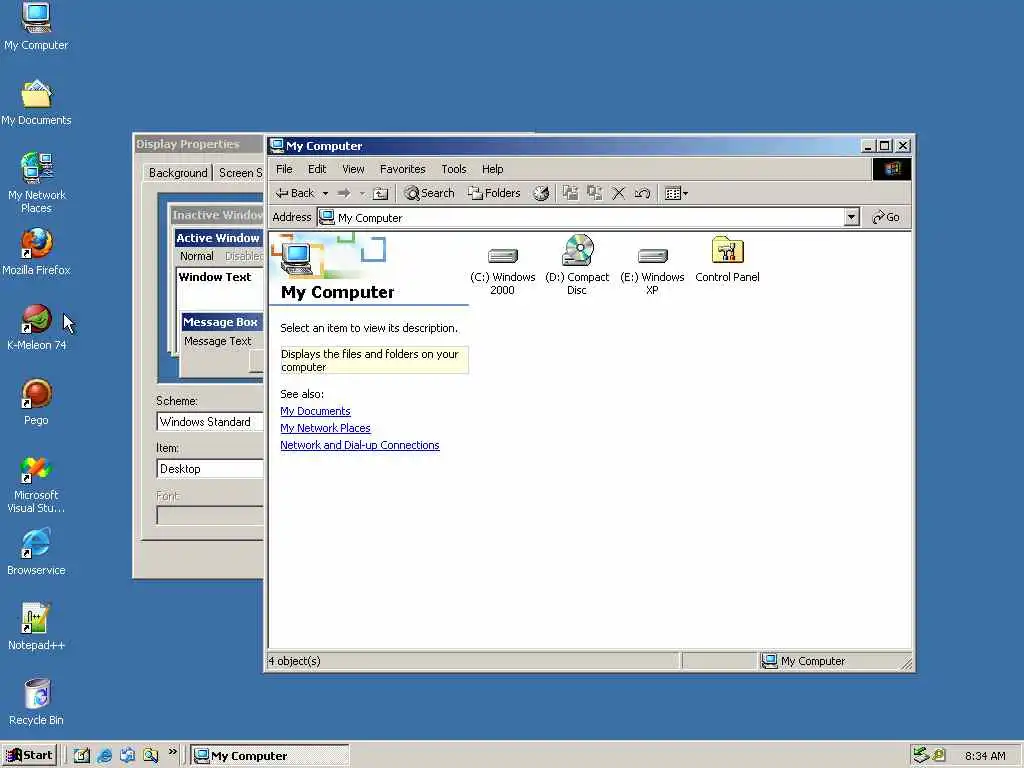Follow Network and Dial-up Connections link
Viewport: 1024px width, 768px height.
pyautogui.click(x=360, y=445)
